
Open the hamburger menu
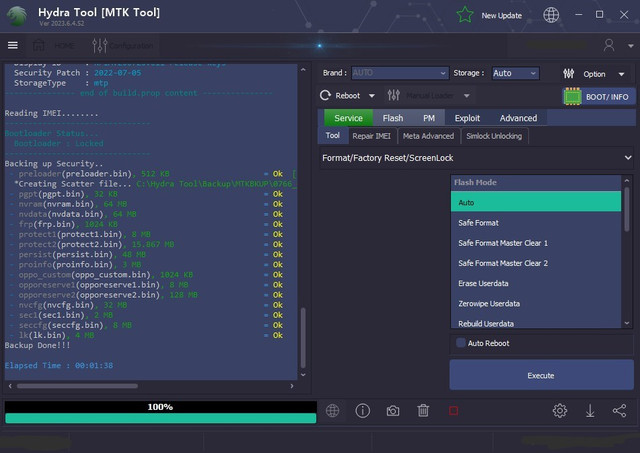(x=13, y=45)
